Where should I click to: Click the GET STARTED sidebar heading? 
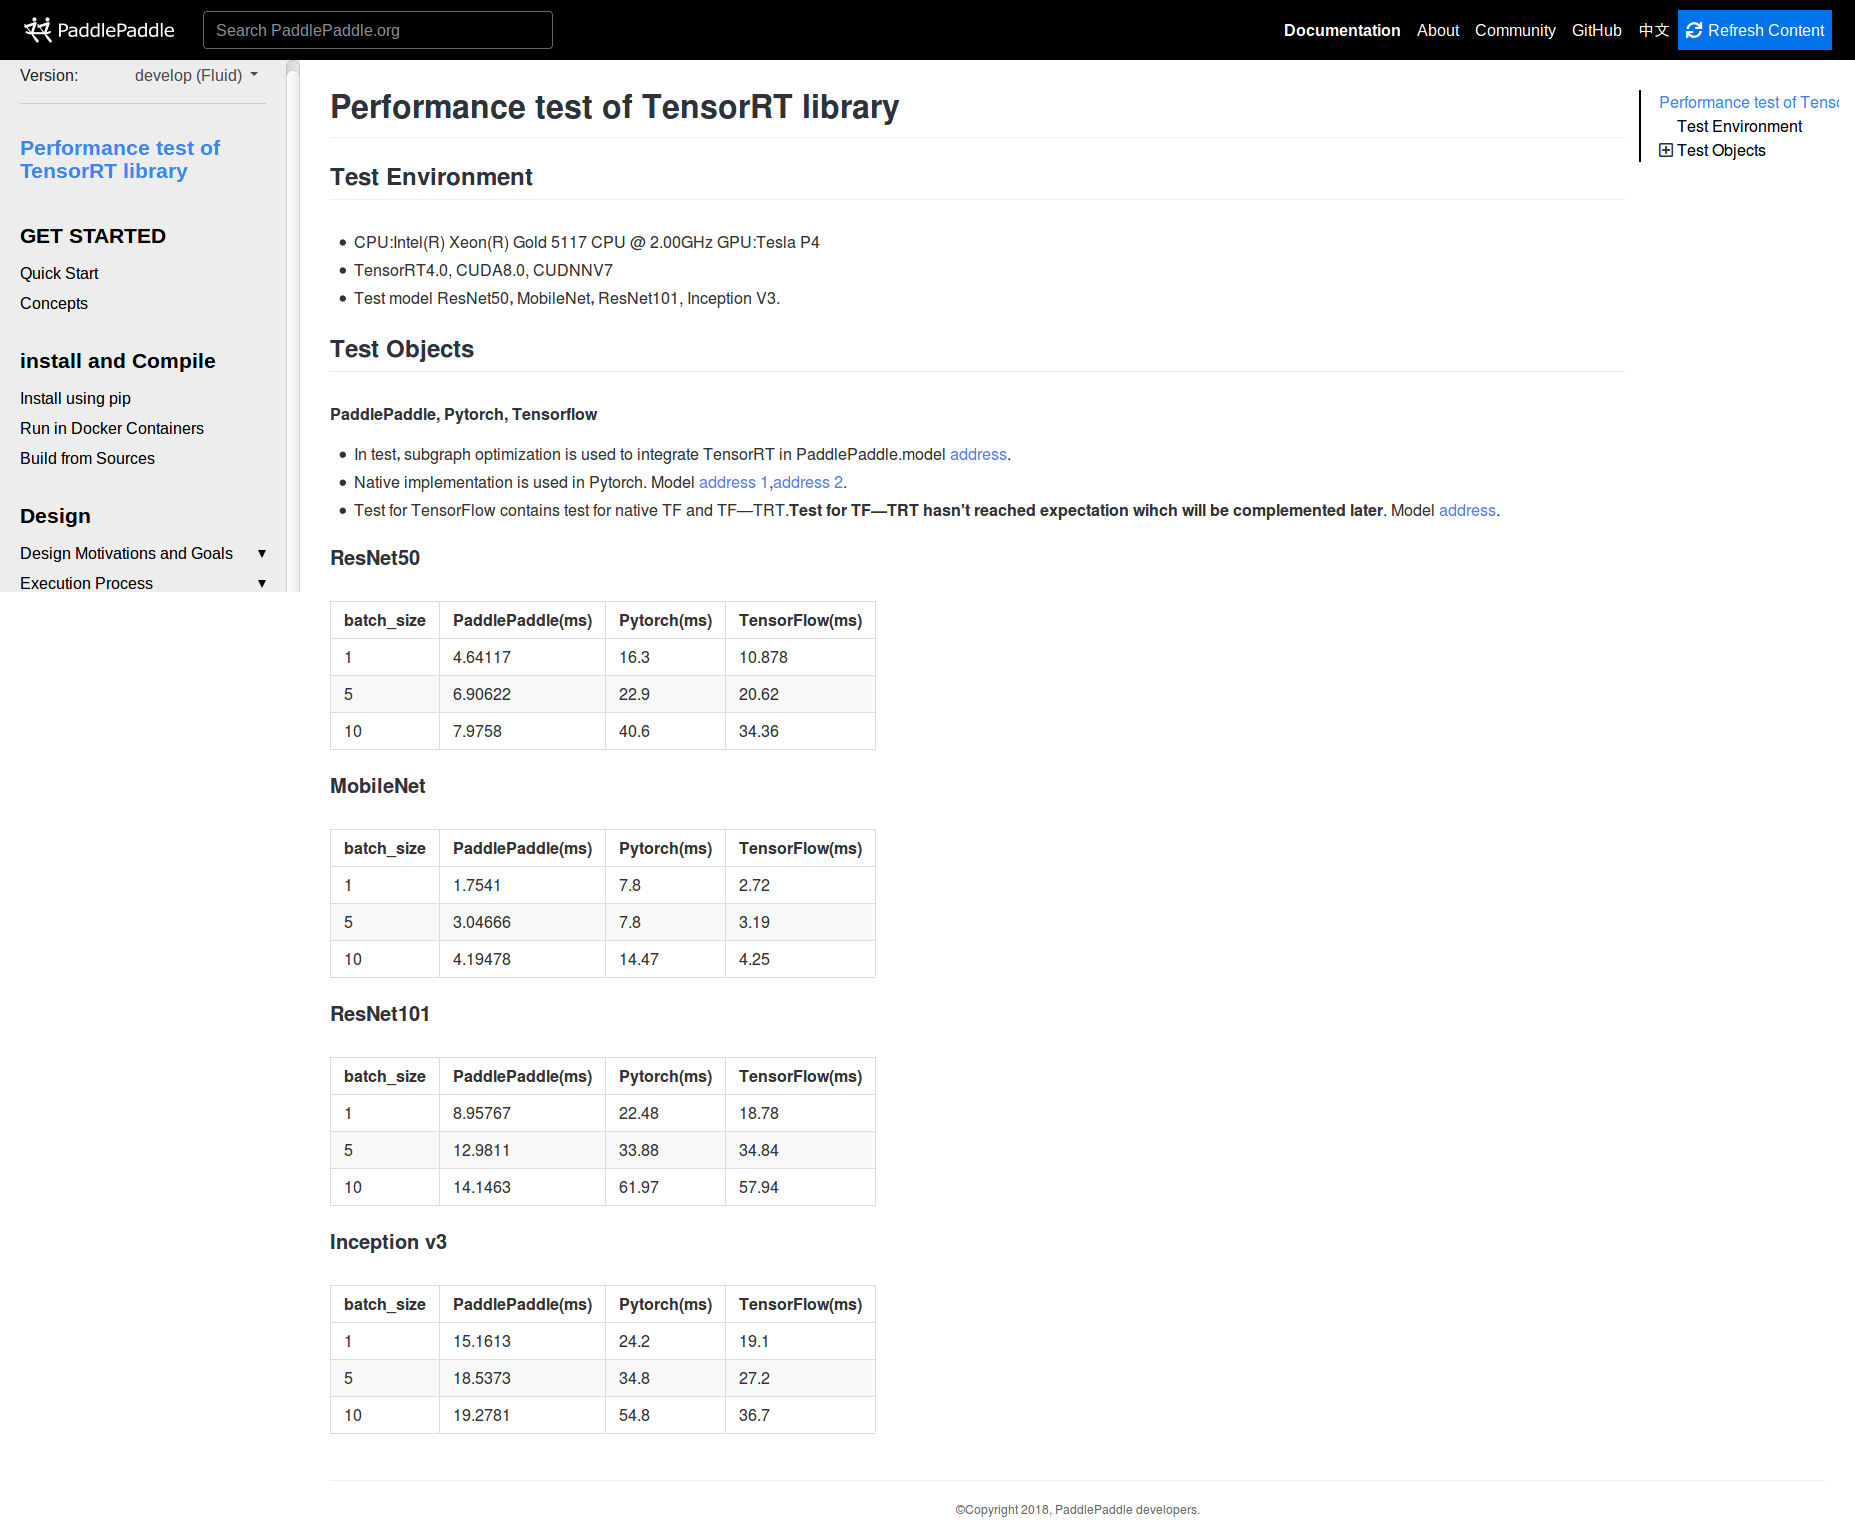(93, 236)
